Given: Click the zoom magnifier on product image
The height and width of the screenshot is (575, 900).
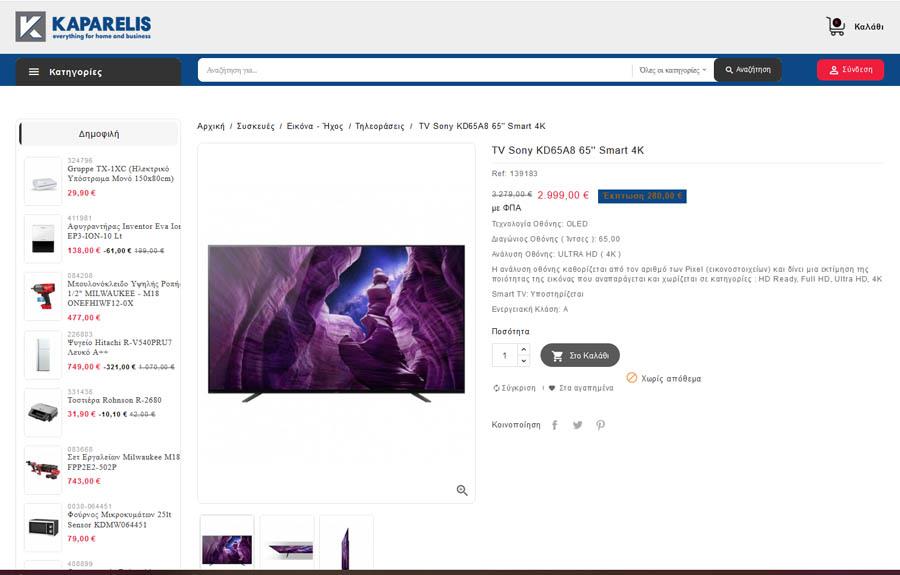Looking at the screenshot, I should pyautogui.click(x=462, y=490).
